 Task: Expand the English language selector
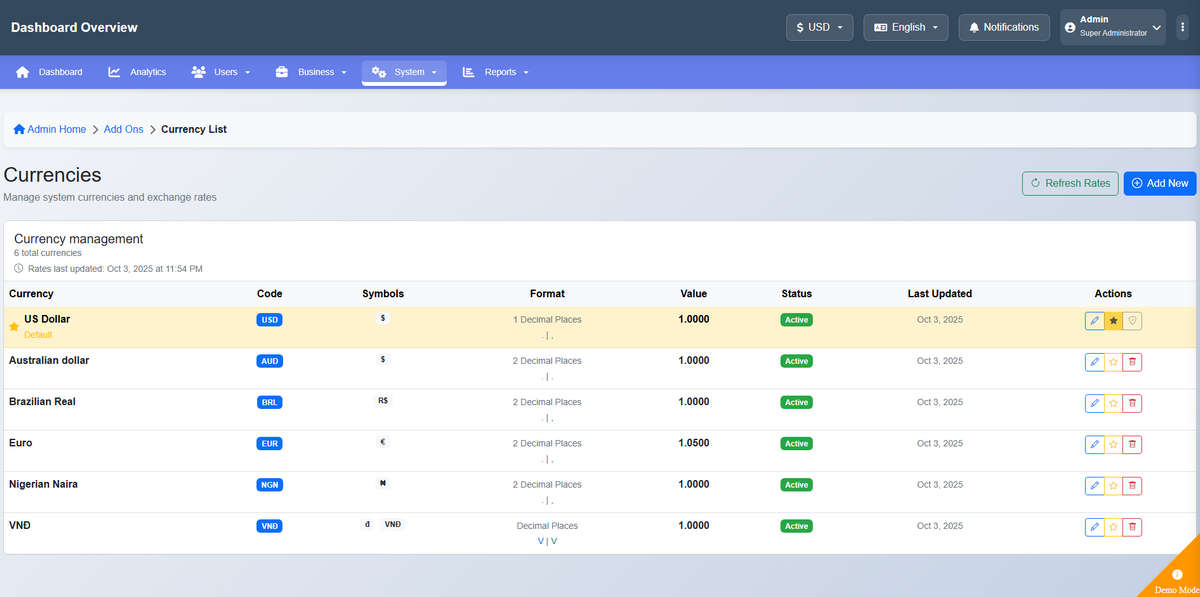point(906,27)
